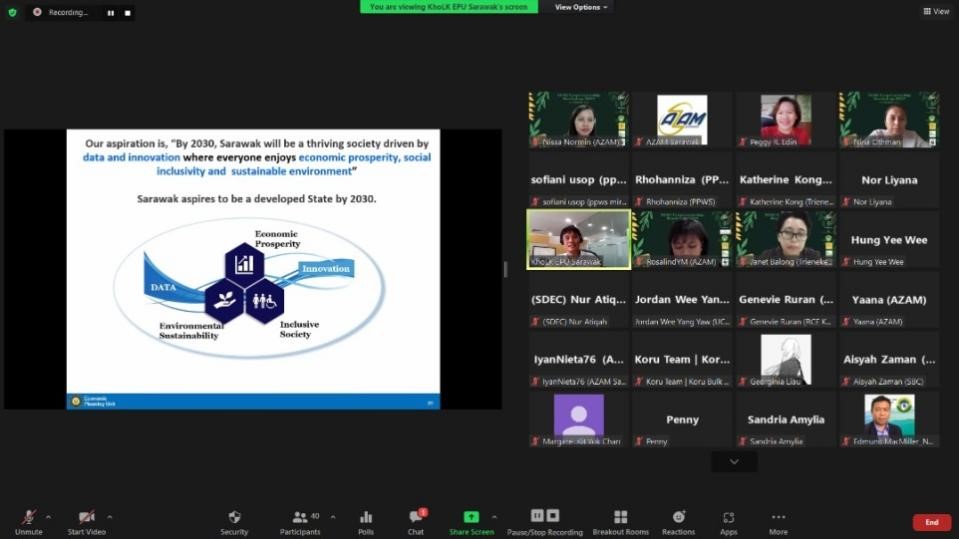
Task: Open the Reactions menu
Action: click(x=678, y=521)
